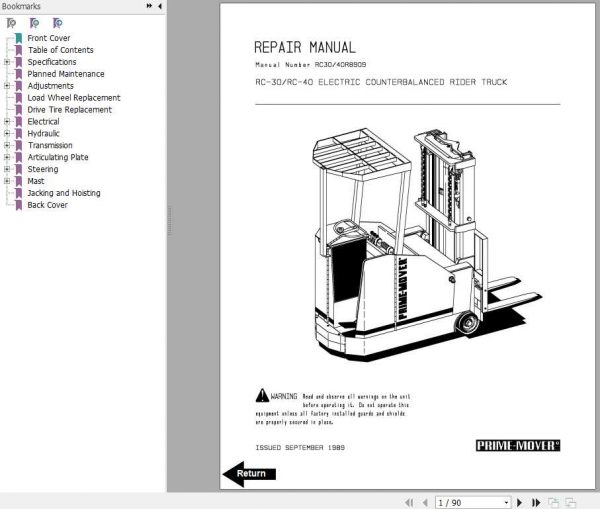Screen dimensions: 600x509
Task: Click the Bookmarks panel title
Action: pos(21,6)
